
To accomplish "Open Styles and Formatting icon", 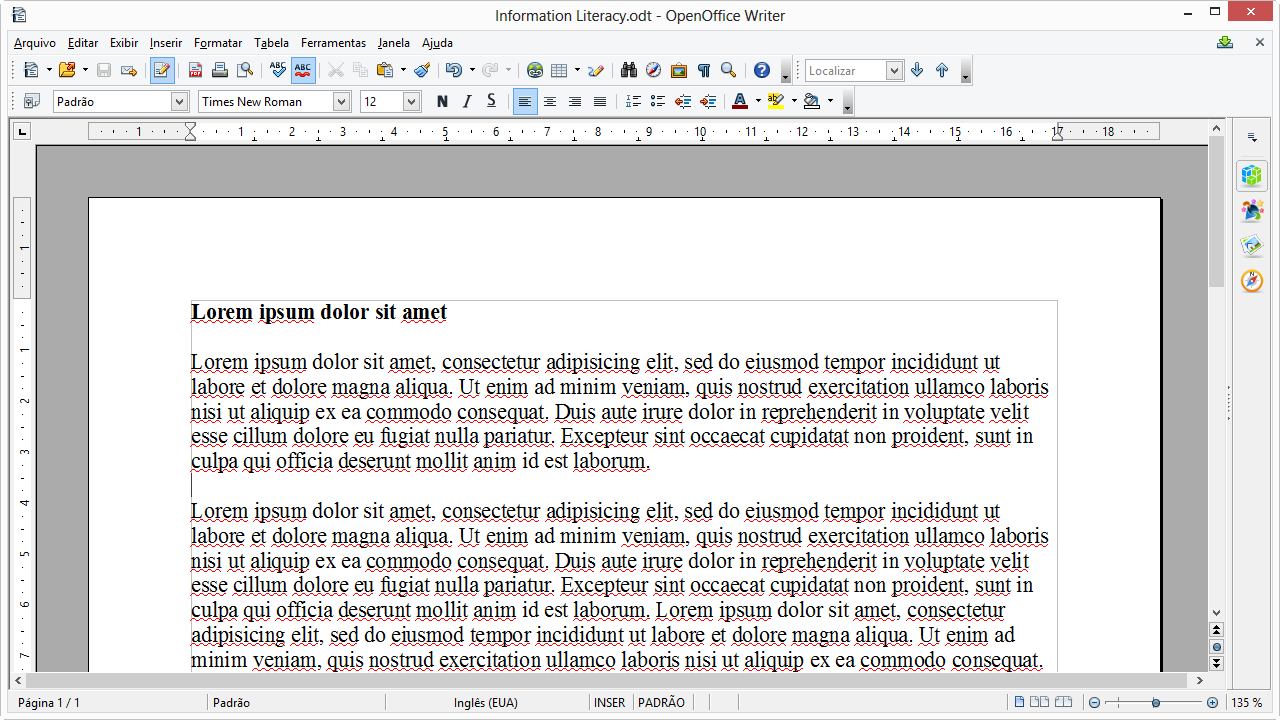I will [31, 101].
